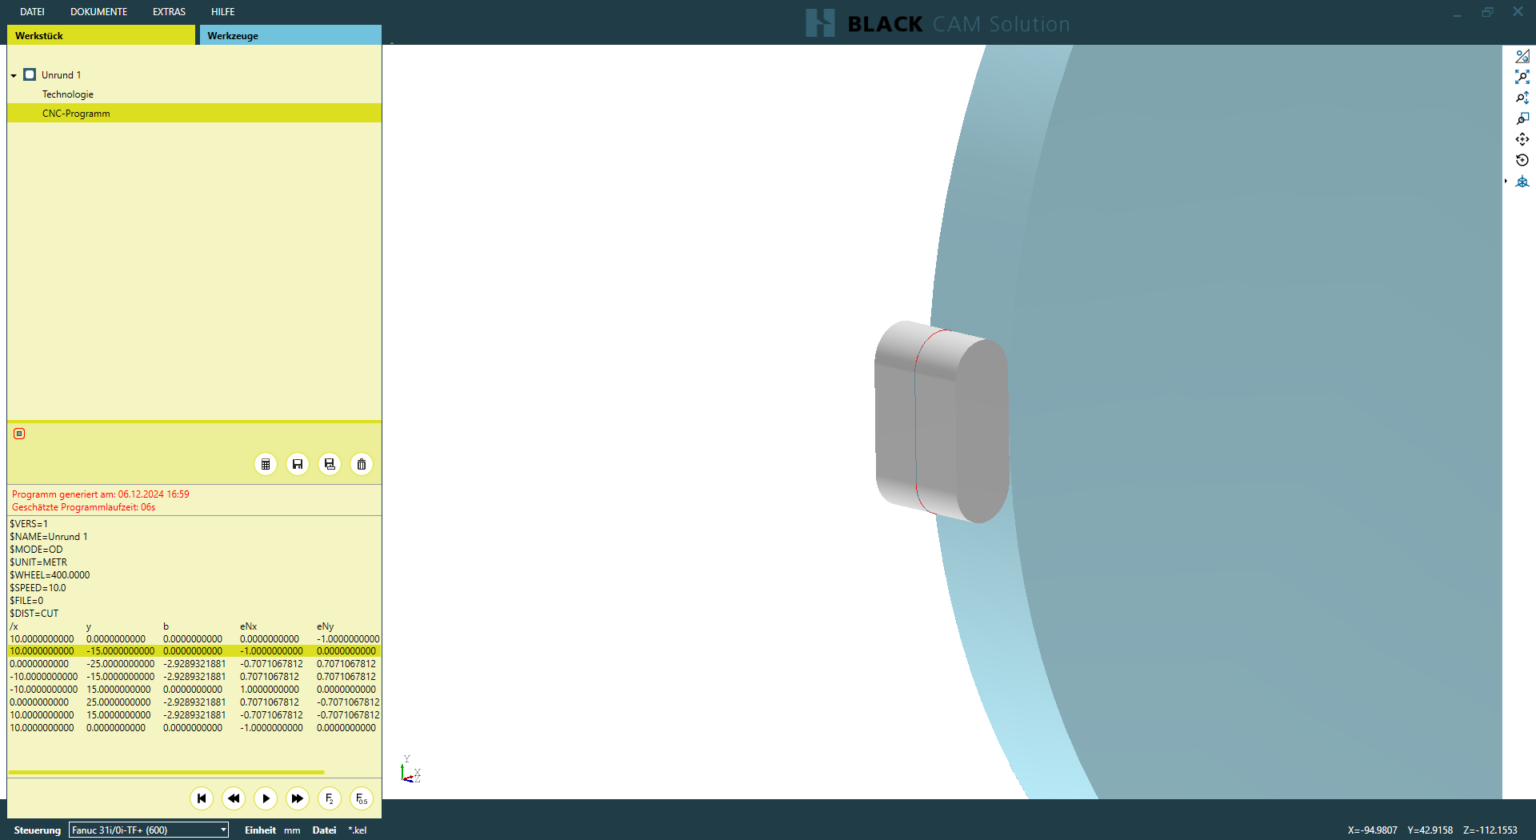The width and height of the screenshot is (1536, 840).
Task: Activate the zoom window tool
Action: 1523,117
